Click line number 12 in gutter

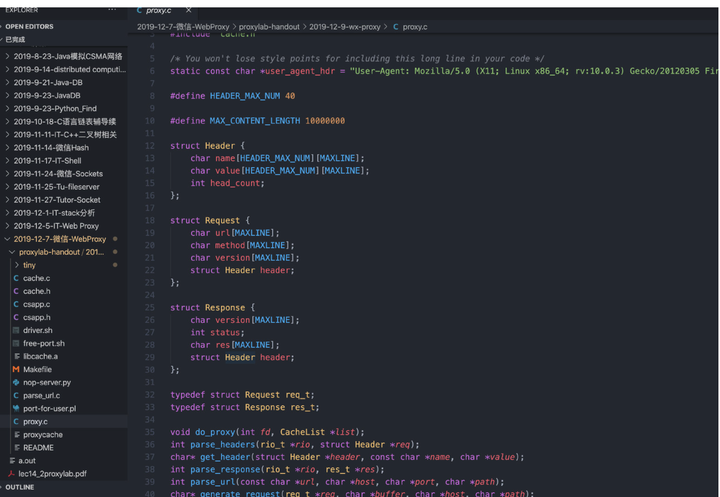point(150,146)
